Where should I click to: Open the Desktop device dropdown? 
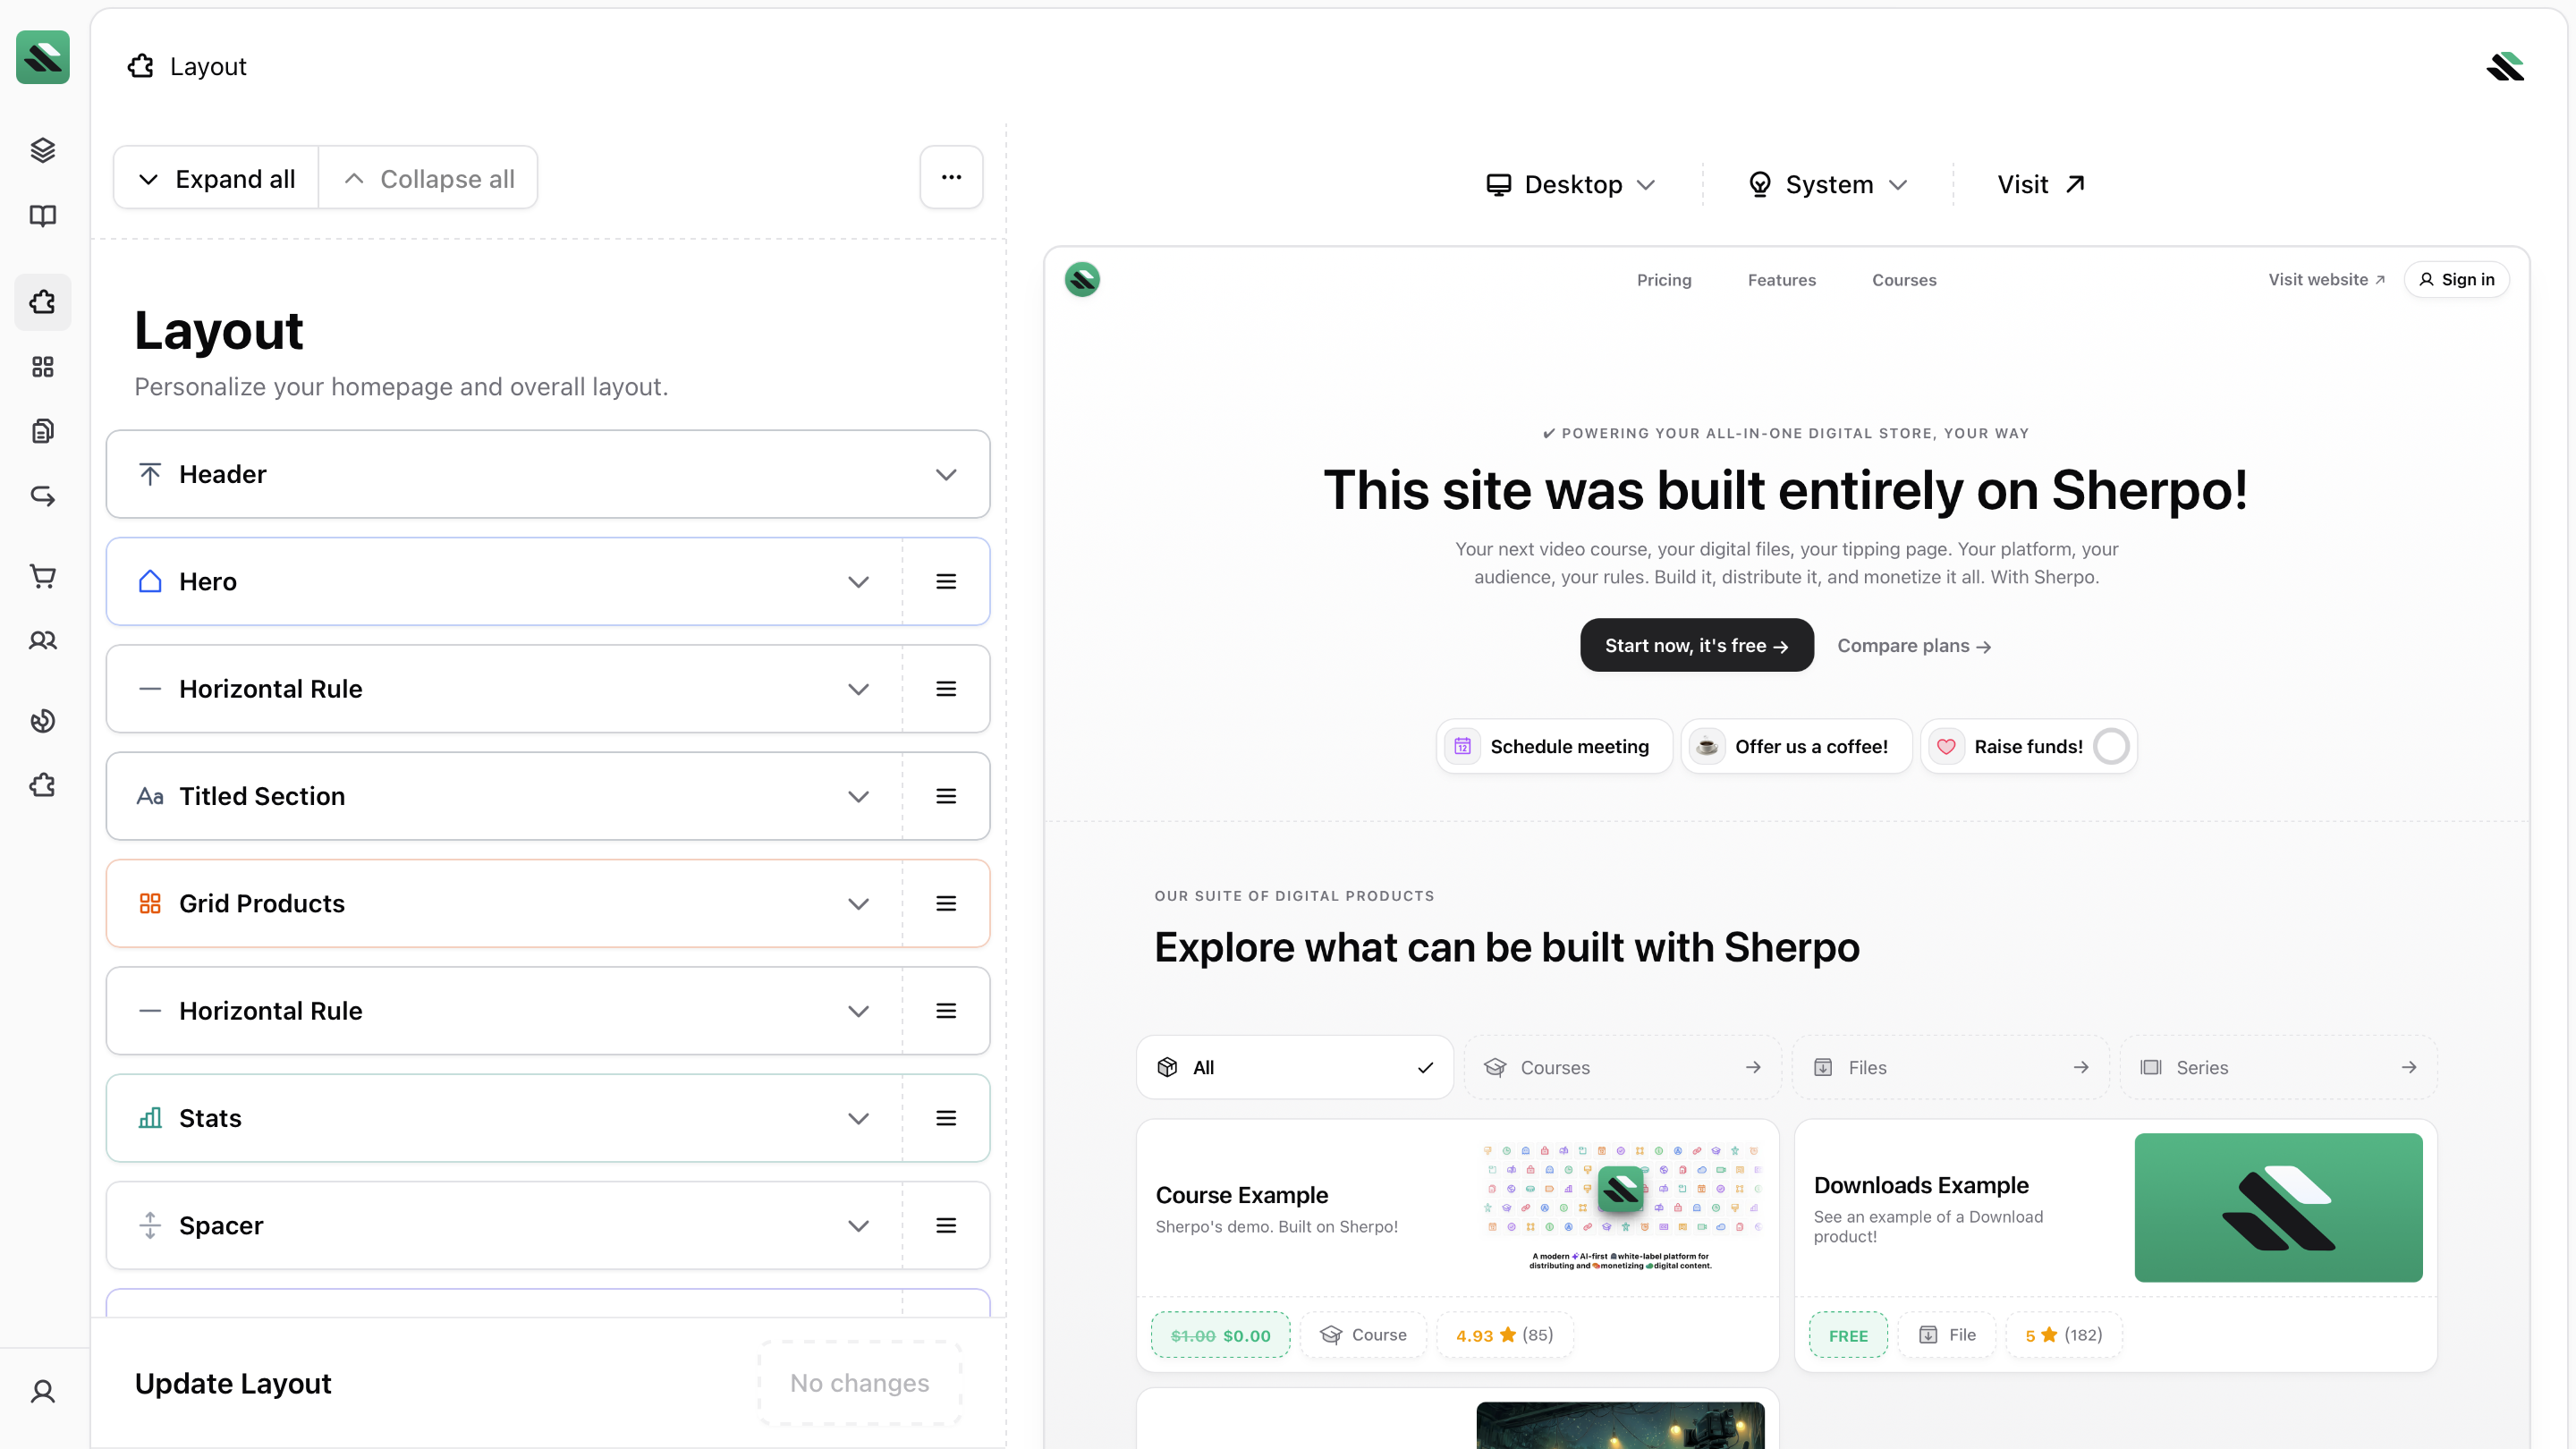pos(1571,184)
